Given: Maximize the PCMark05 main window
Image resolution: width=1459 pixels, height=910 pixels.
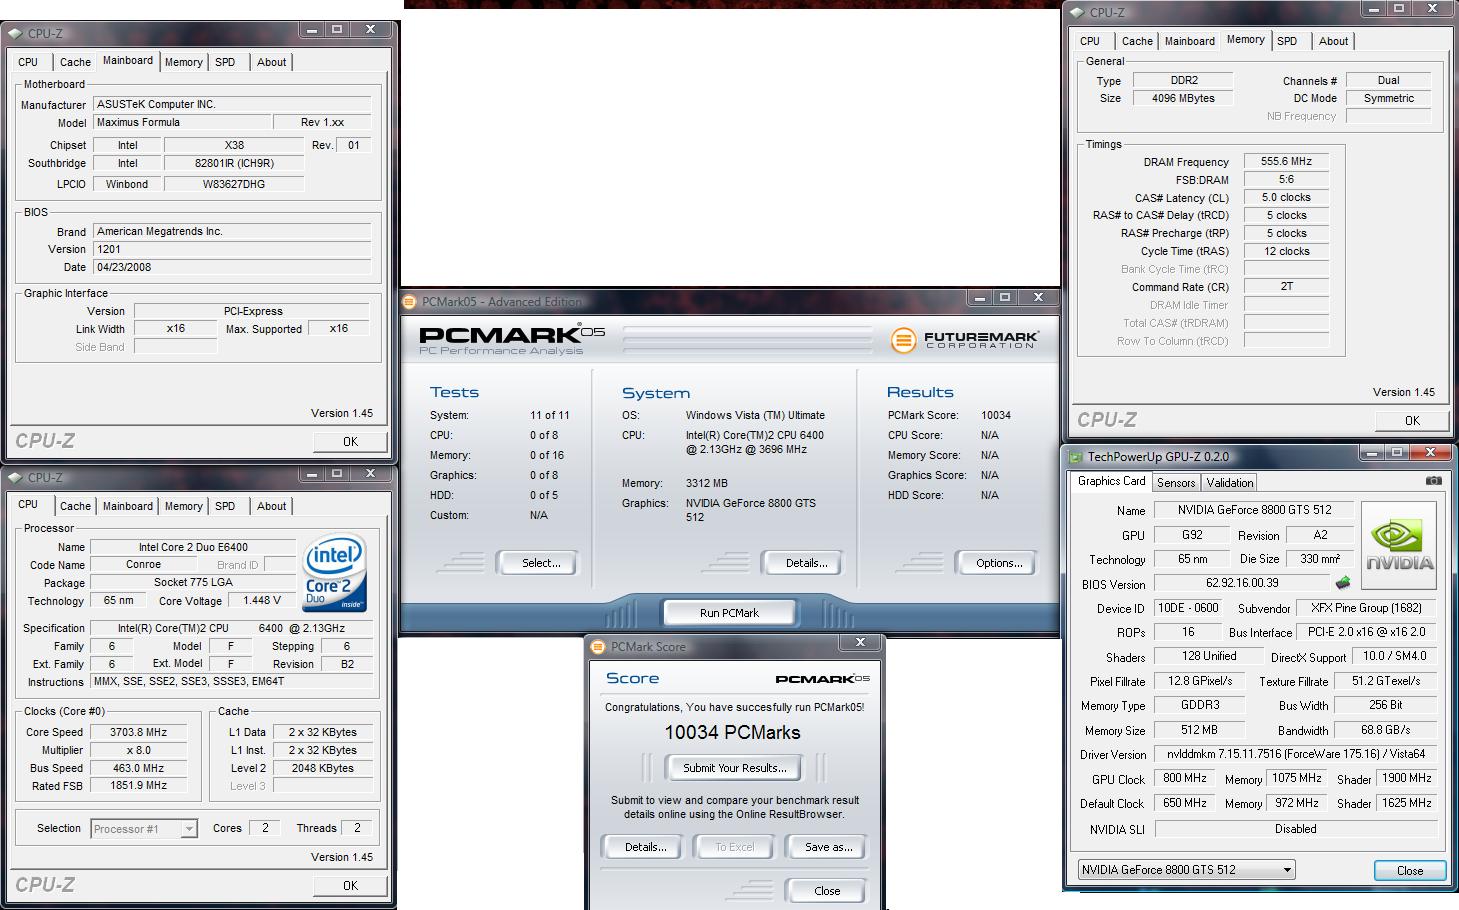Looking at the screenshot, I should click(1005, 297).
